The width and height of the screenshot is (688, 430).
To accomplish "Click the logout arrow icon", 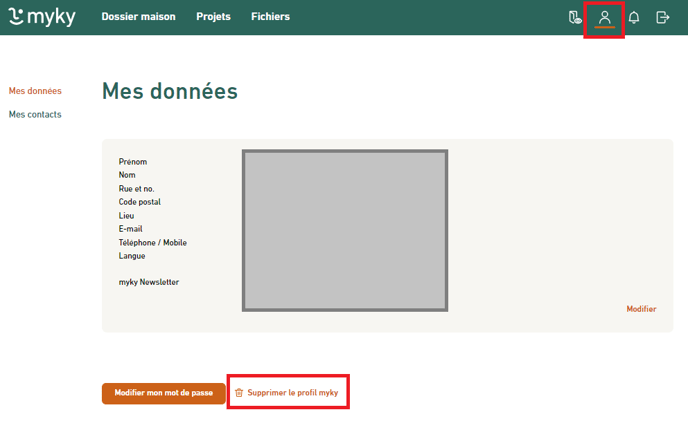I will pyautogui.click(x=662, y=18).
